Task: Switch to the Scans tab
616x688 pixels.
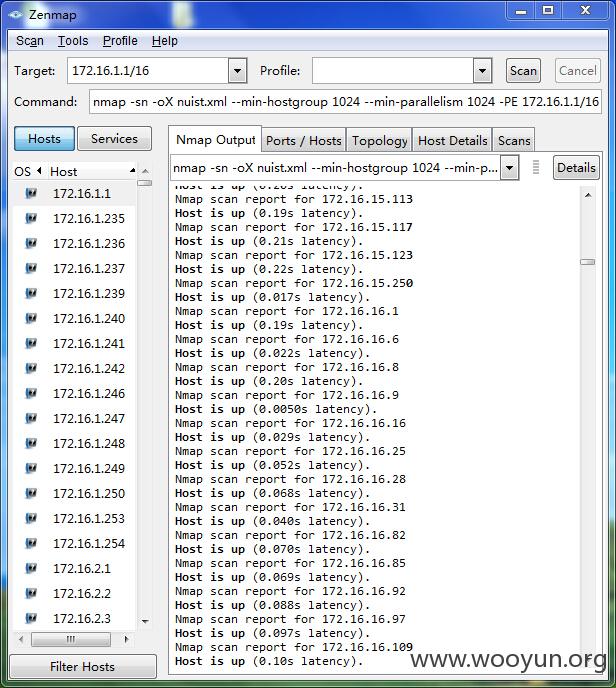Action: coord(514,141)
